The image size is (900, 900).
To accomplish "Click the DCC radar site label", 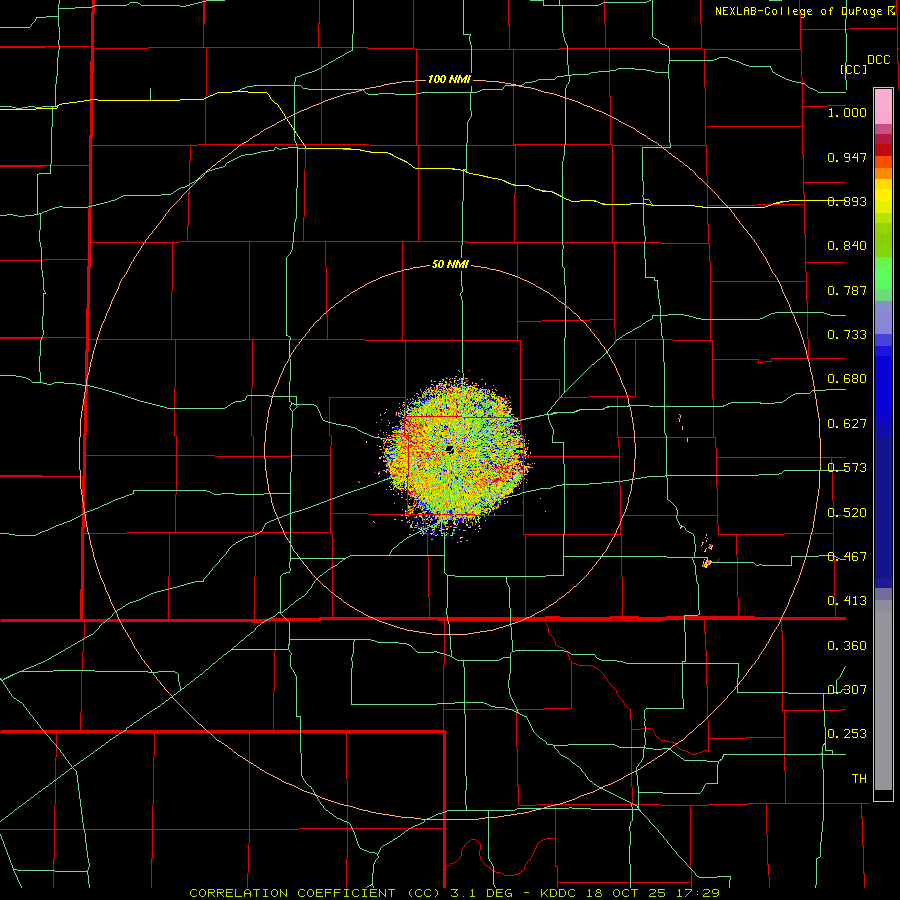I will (878, 60).
